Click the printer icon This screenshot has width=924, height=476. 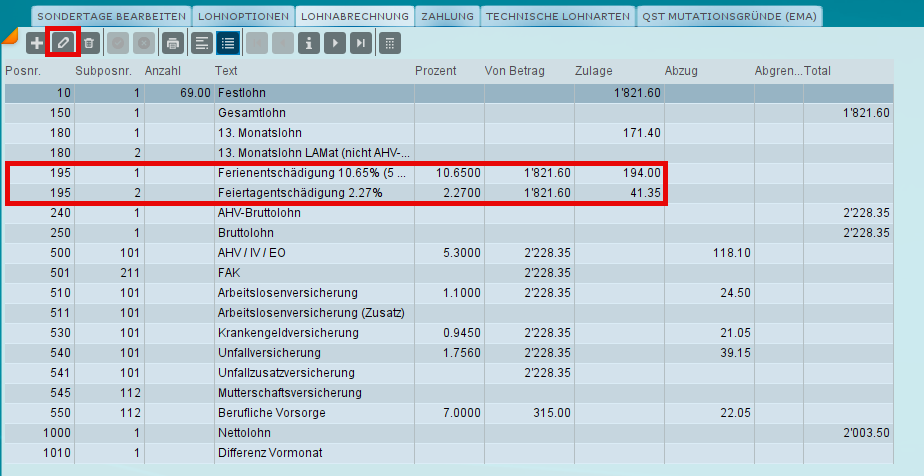pos(173,43)
